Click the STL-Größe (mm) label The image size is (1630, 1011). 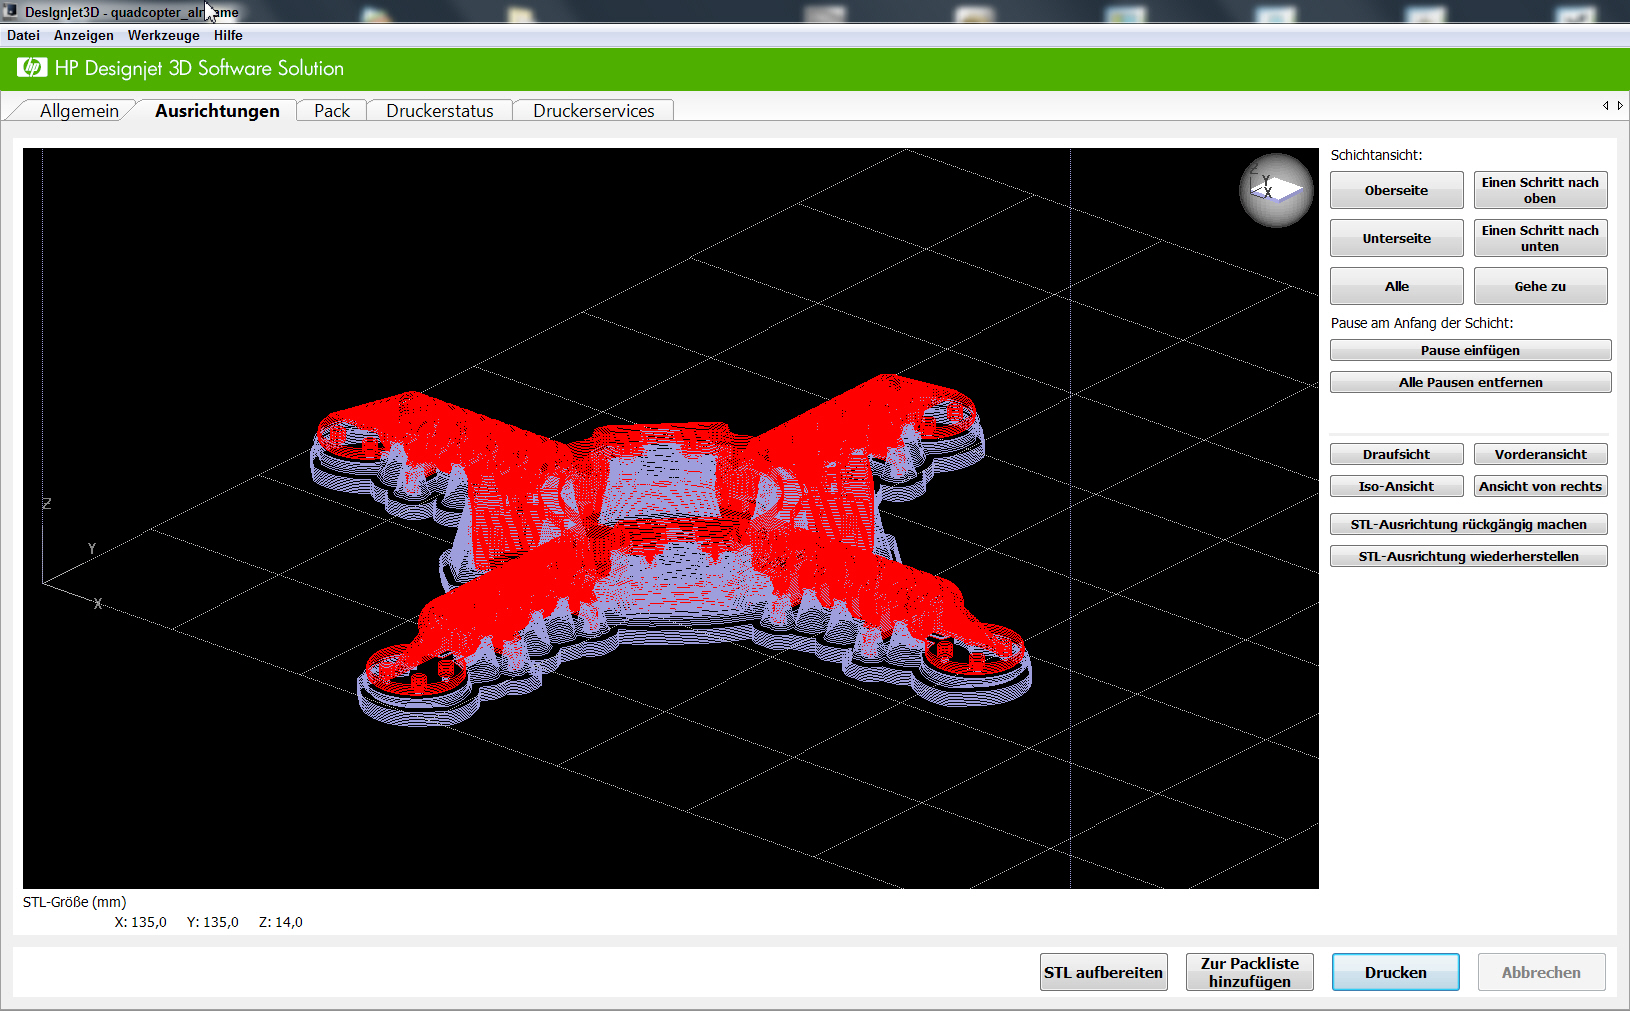75,902
